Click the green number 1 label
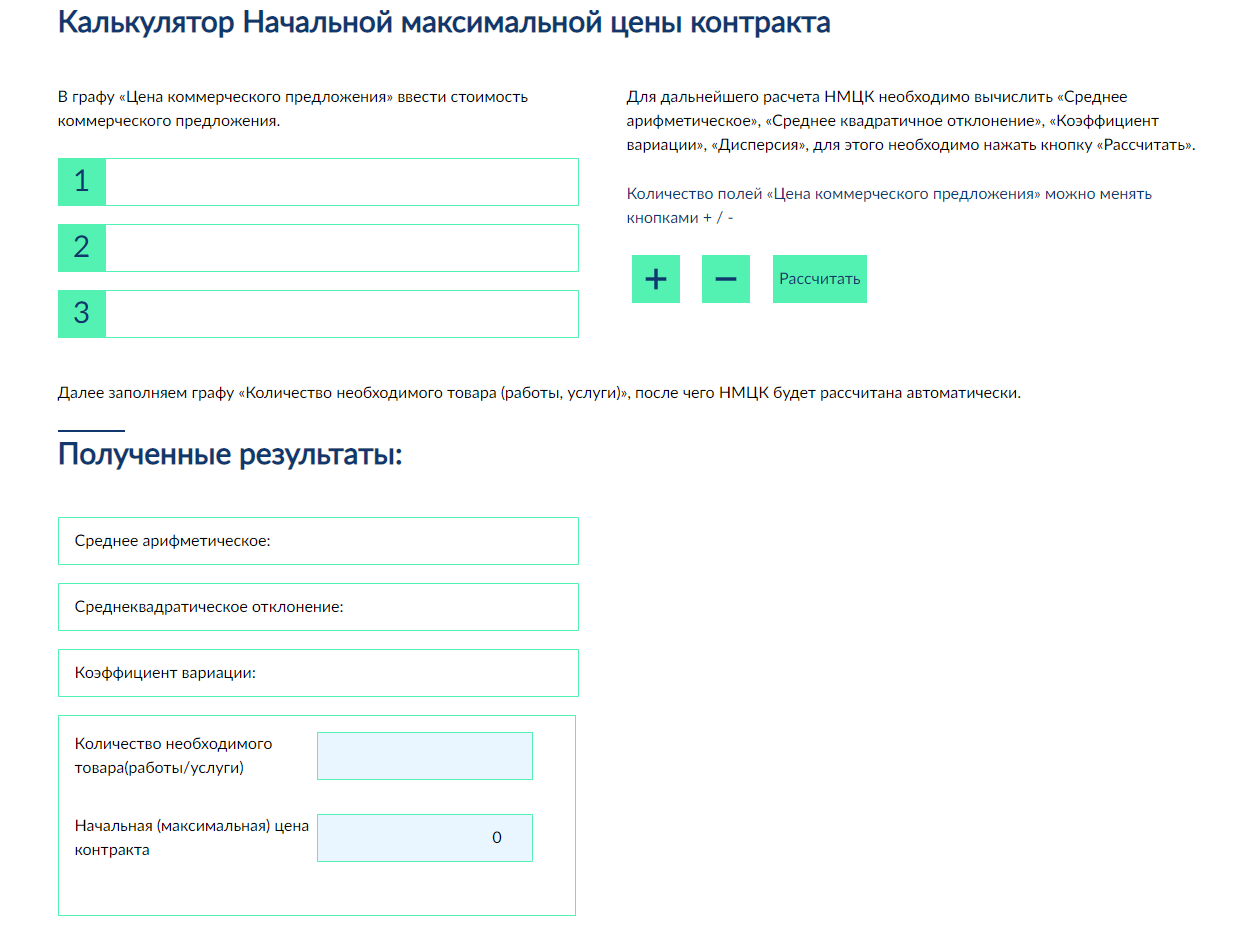 click(82, 182)
